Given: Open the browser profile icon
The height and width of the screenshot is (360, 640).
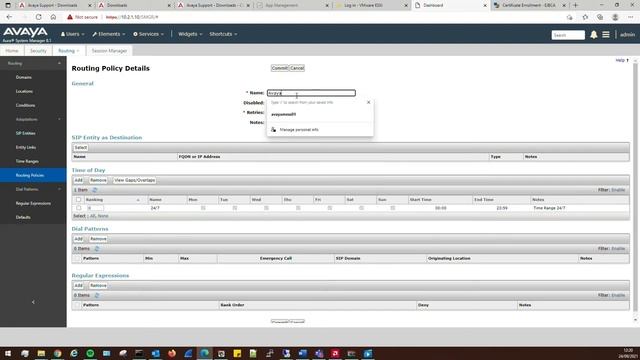Looking at the screenshot, I should (615, 17).
